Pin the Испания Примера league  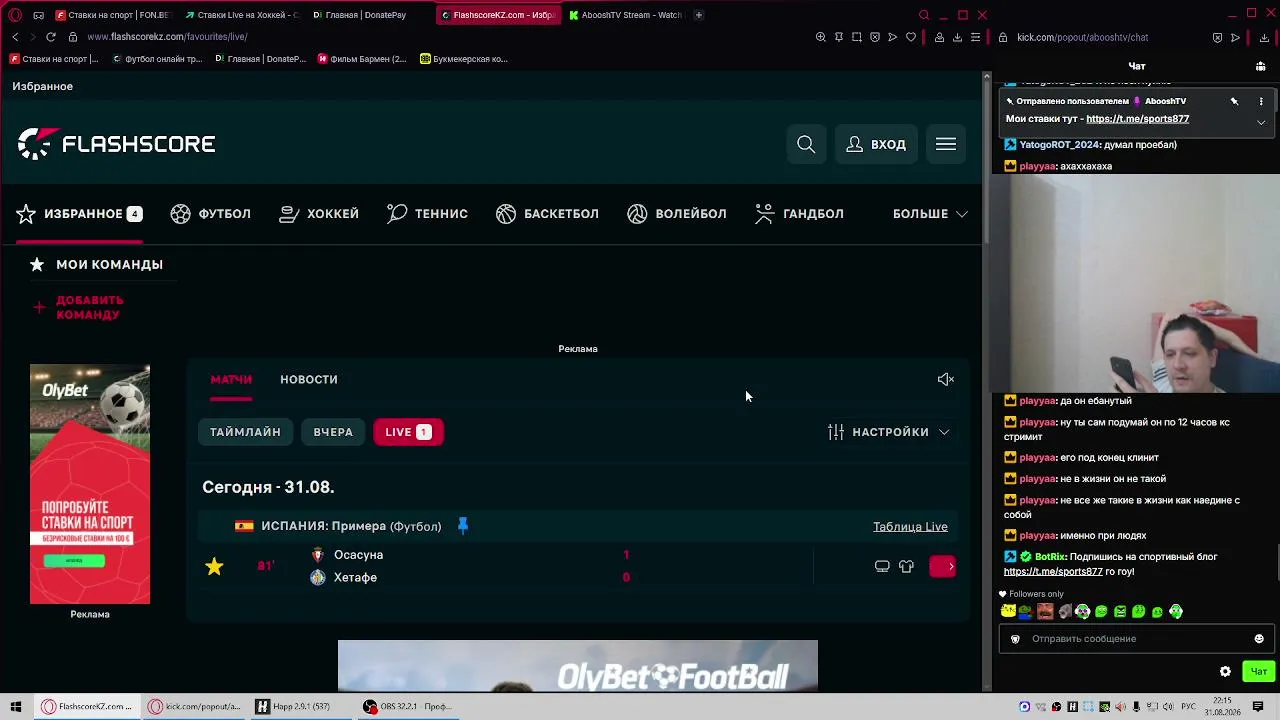click(463, 525)
